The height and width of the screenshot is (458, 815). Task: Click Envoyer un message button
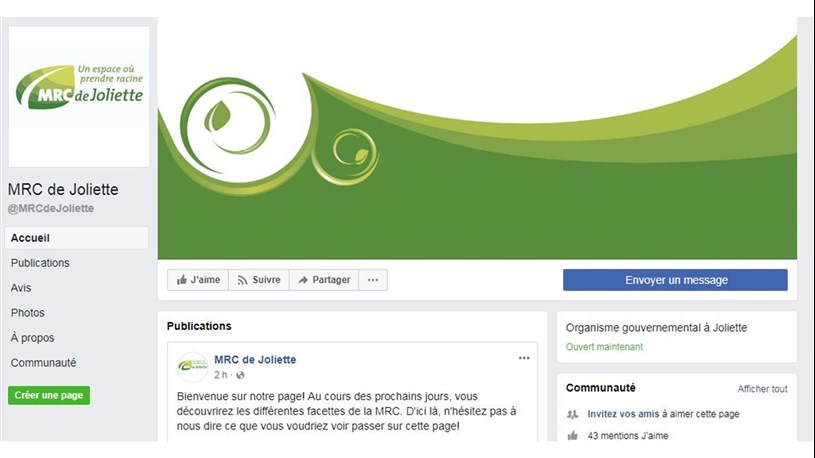[675, 280]
